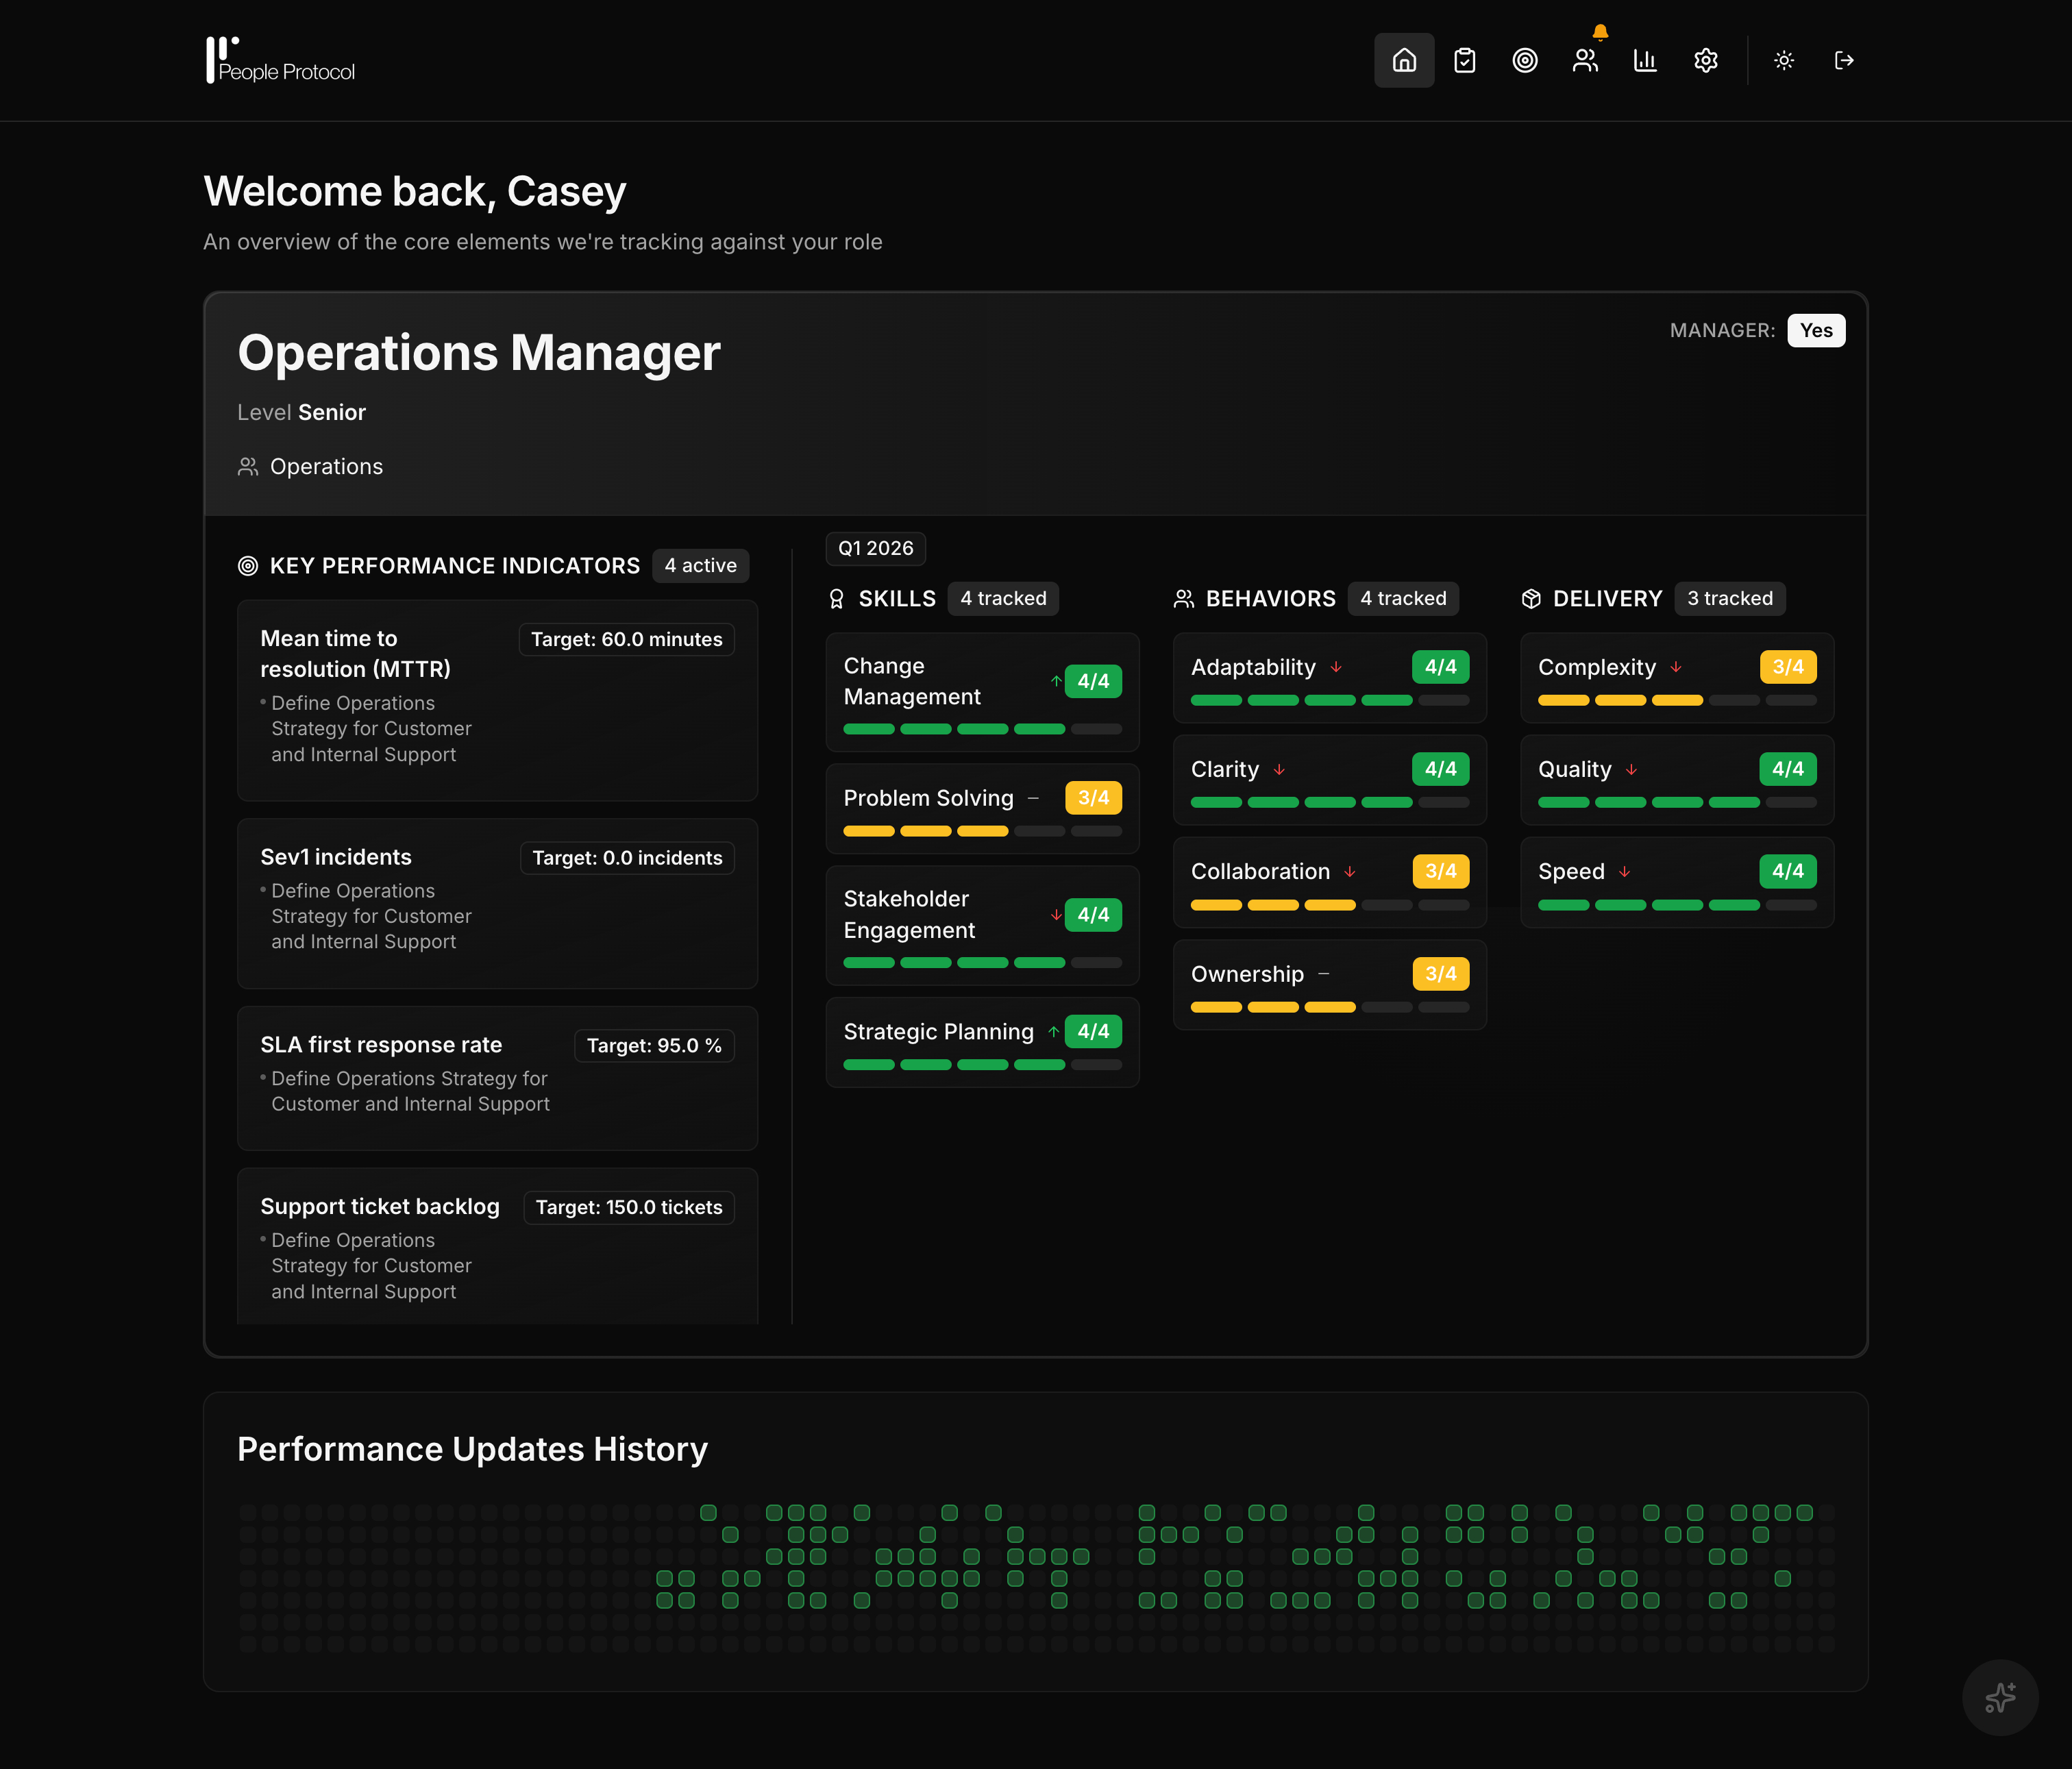
Task: Open the team people icon
Action: (x=1585, y=60)
